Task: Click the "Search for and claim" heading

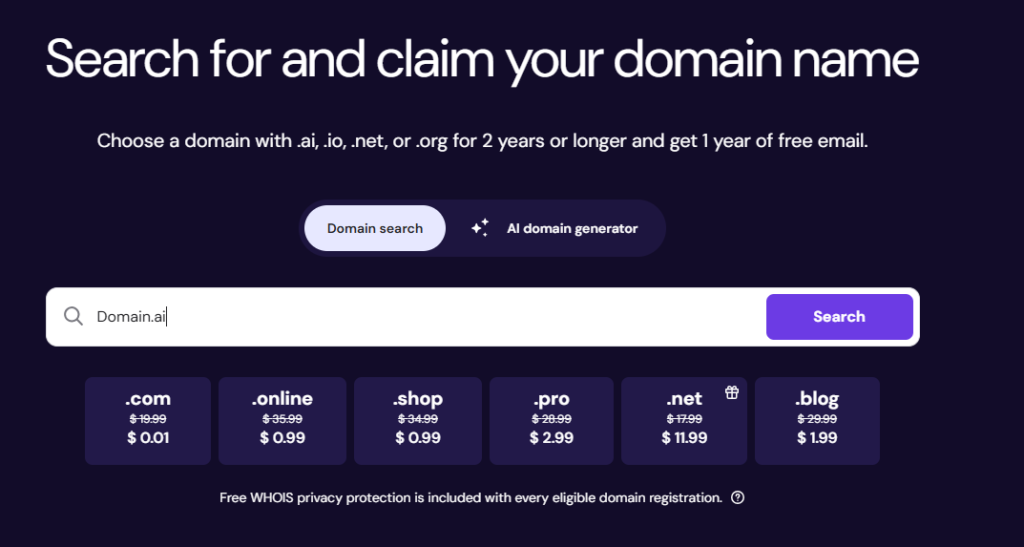Action: pos(481,60)
